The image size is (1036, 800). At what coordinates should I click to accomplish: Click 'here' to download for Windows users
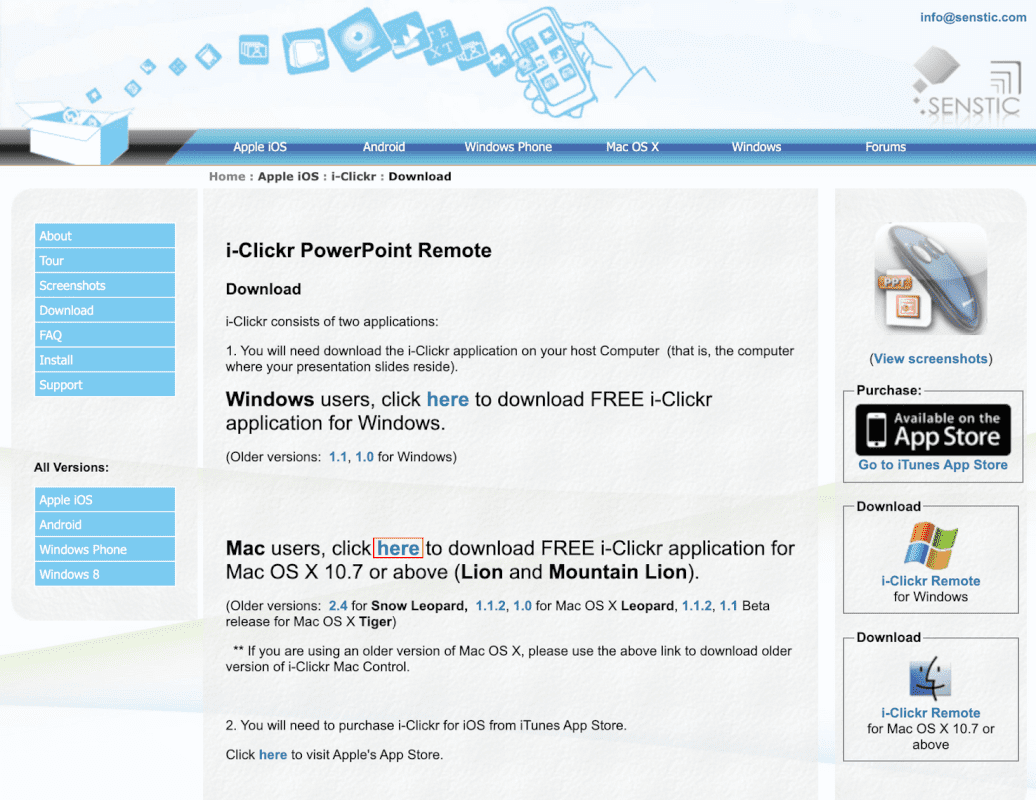tap(447, 400)
